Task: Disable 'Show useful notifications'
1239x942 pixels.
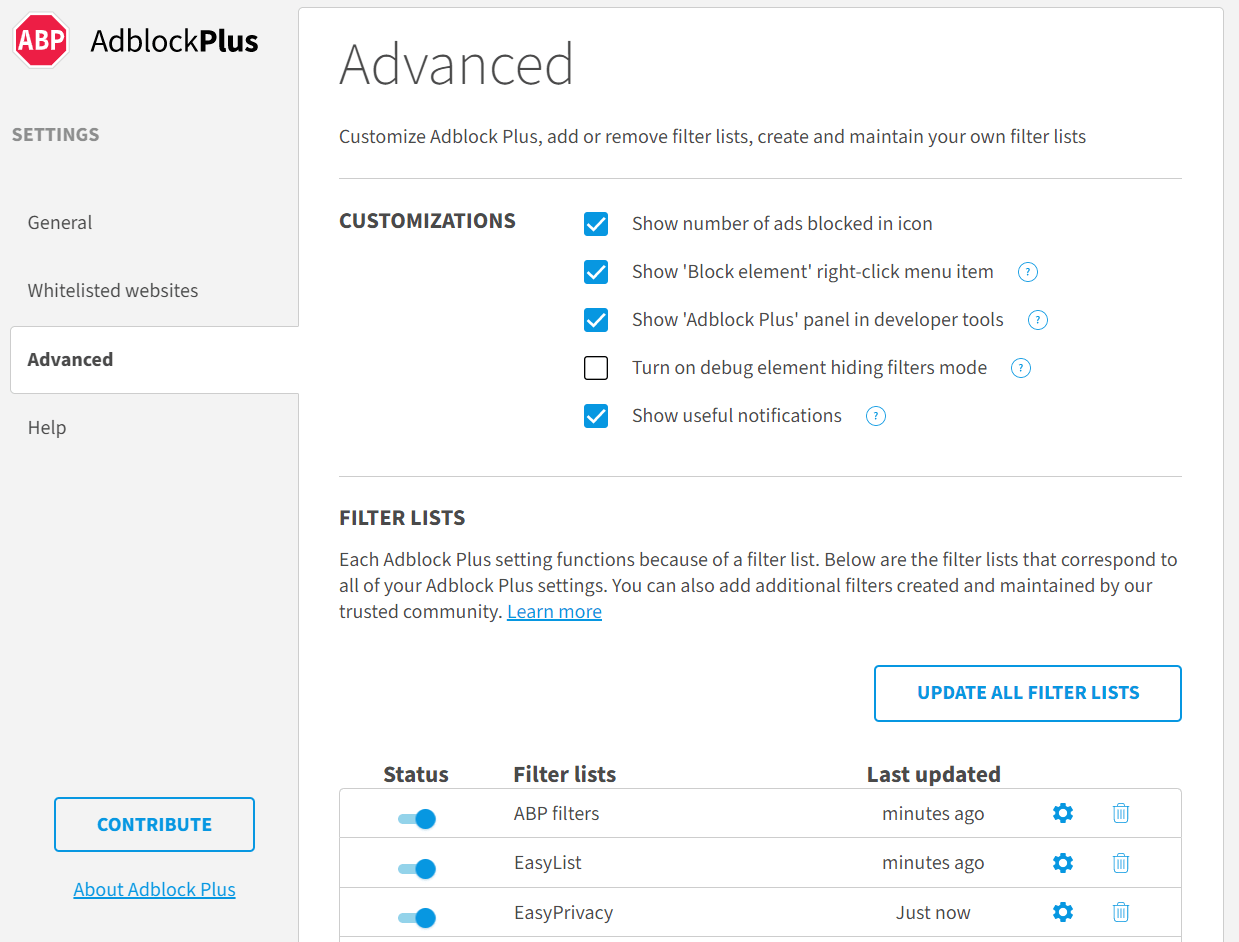Action: click(596, 416)
